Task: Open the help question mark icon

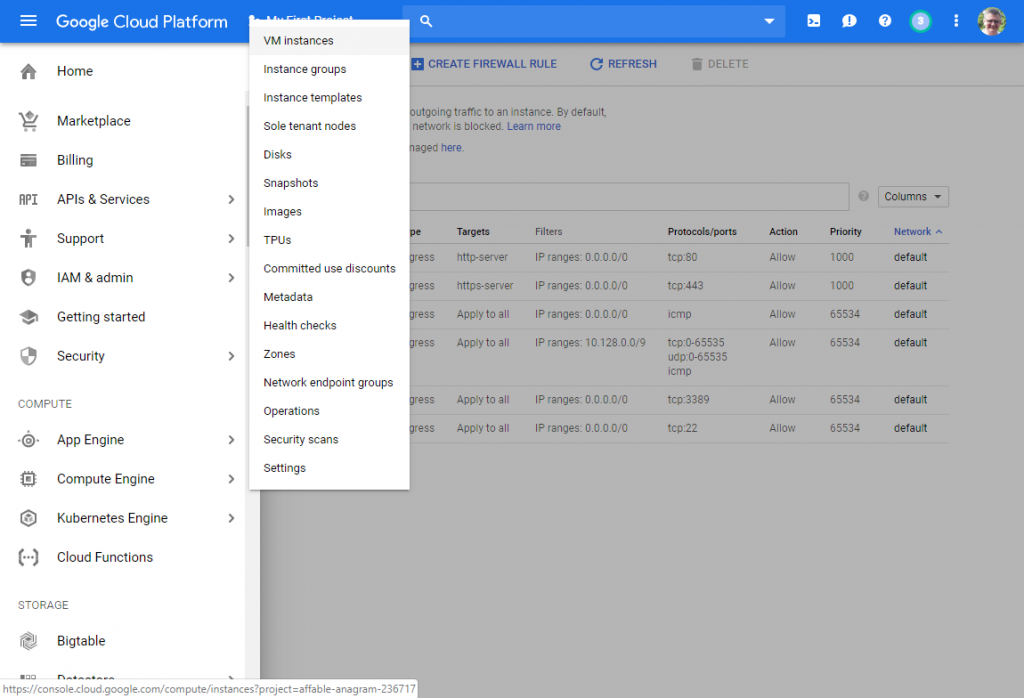Action: click(x=885, y=21)
